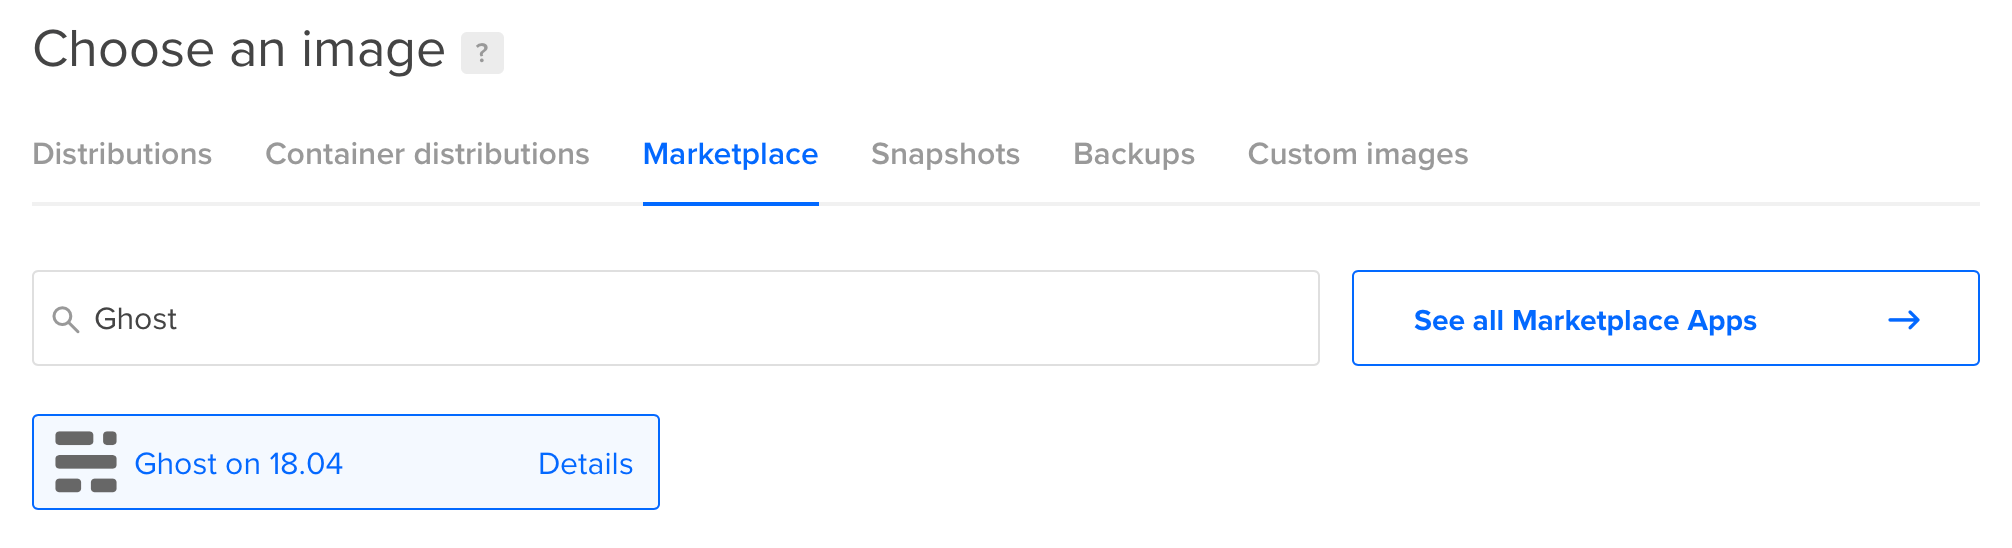Select the Marketplace tab
The image size is (2012, 548).
coord(730,154)
